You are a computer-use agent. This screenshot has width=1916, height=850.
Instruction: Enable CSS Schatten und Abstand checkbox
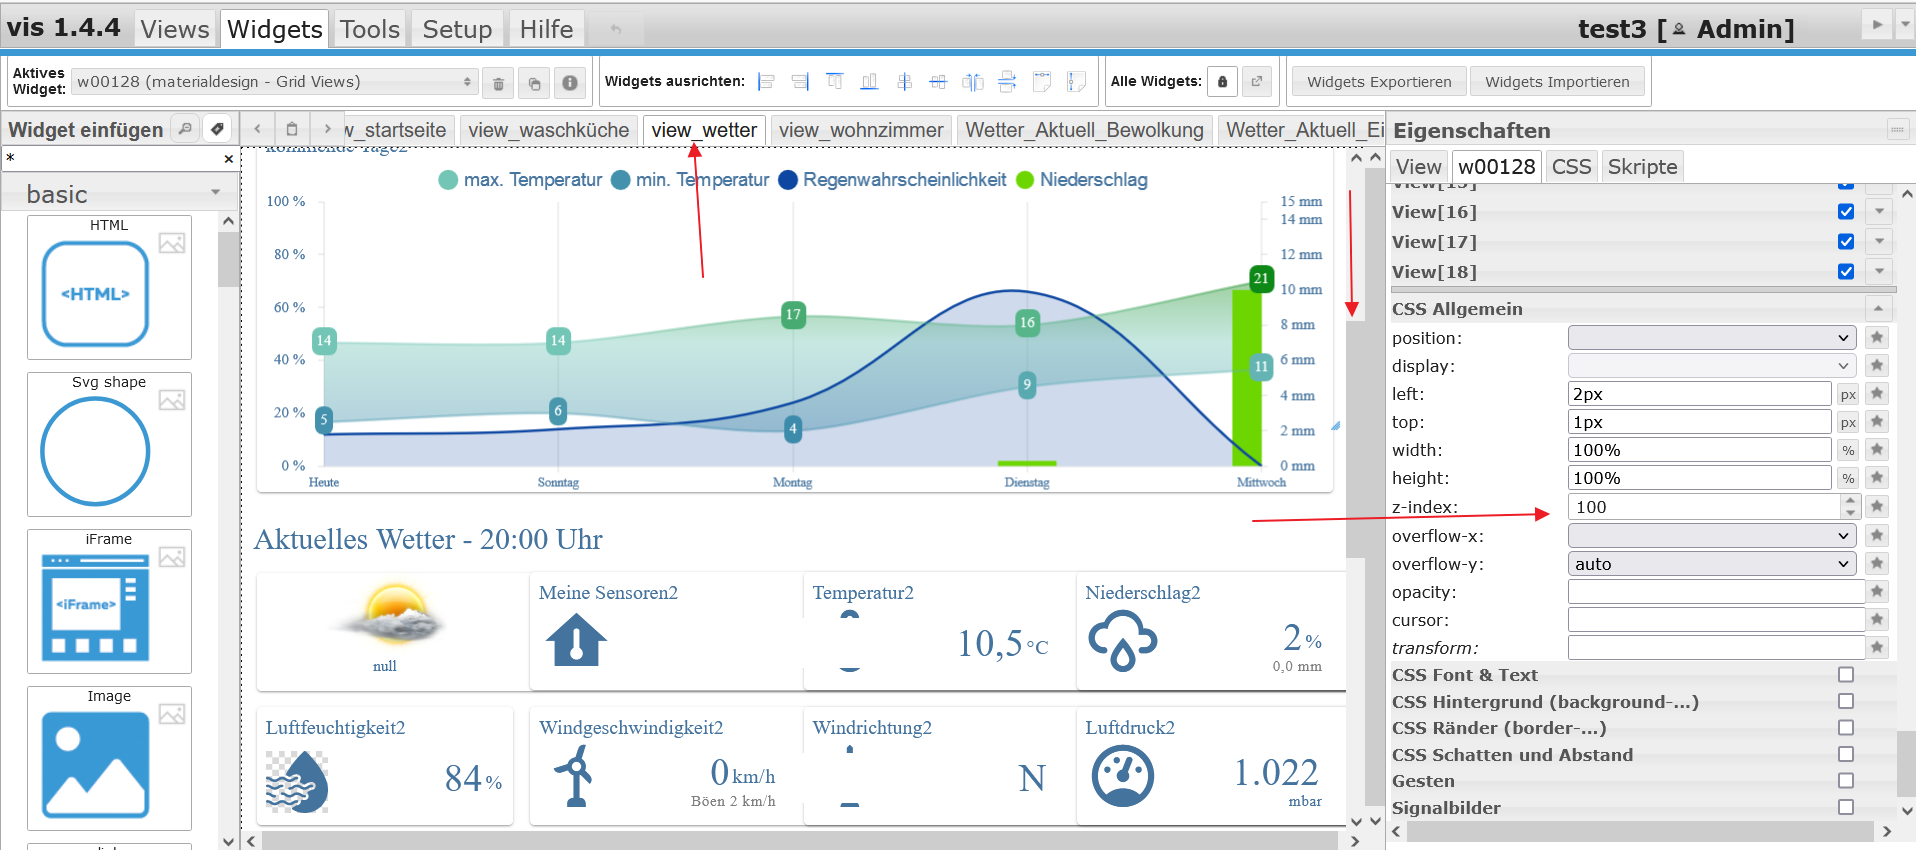[x=1846, y=755]
